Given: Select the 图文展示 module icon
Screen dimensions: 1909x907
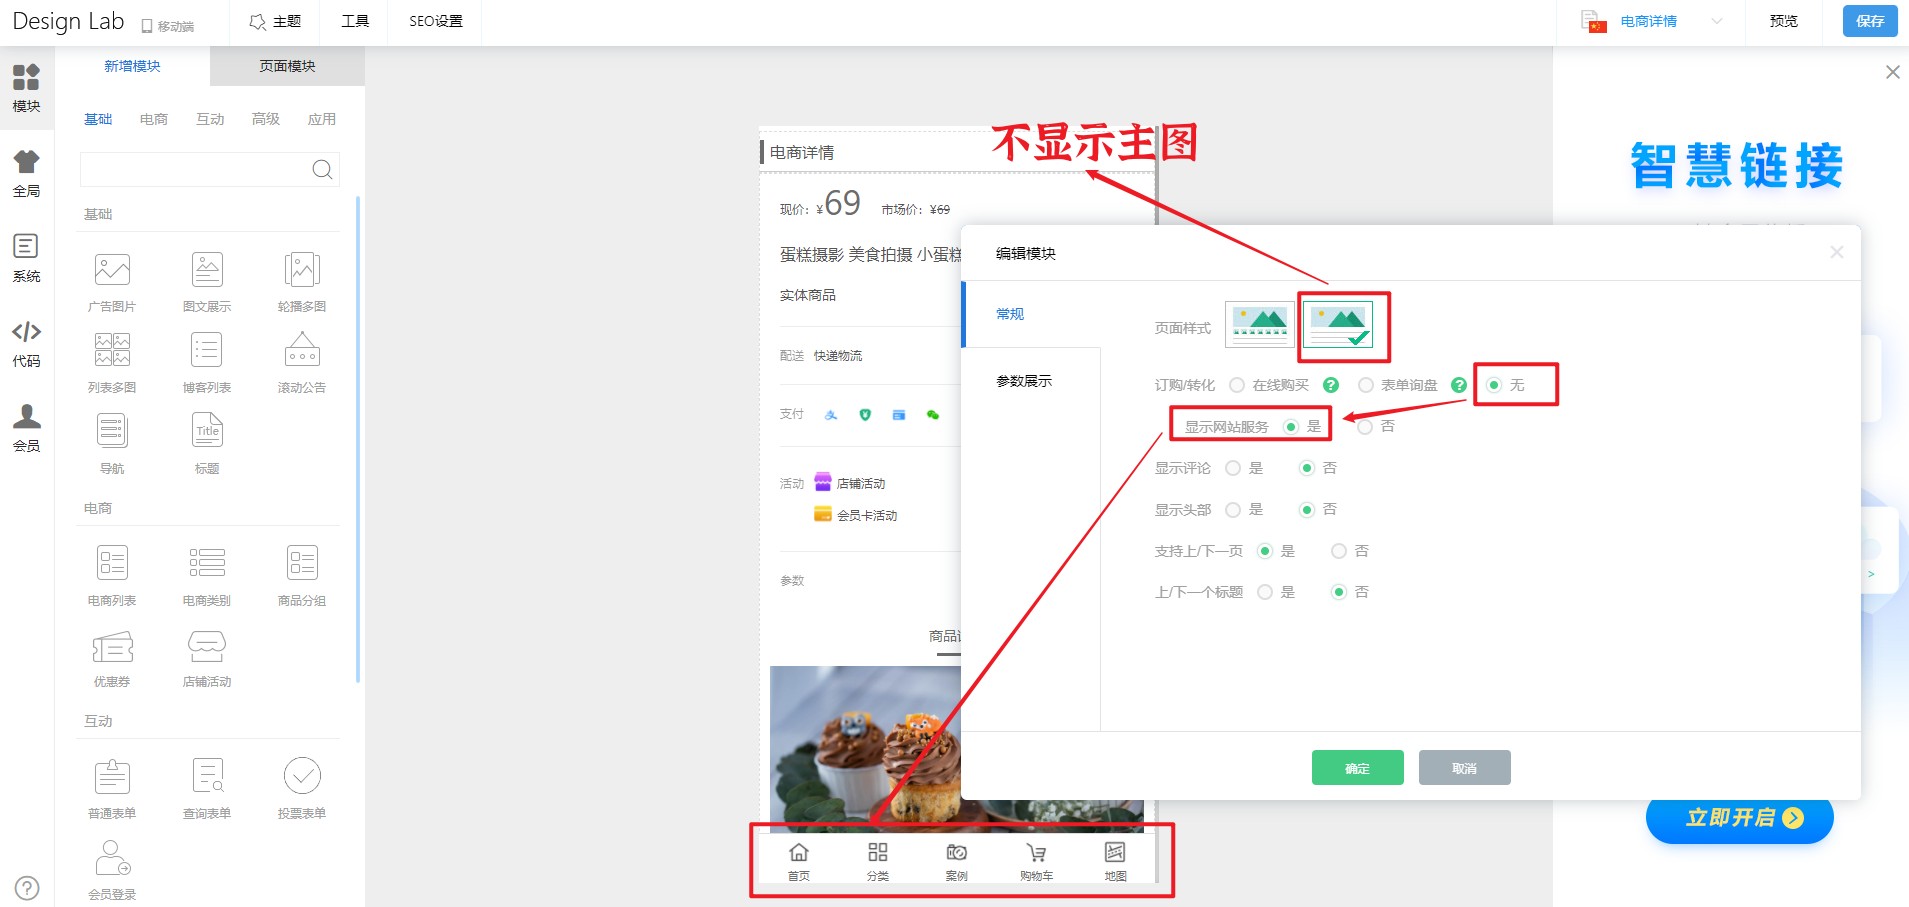Looking at the screenshot, I should [207, 270].
